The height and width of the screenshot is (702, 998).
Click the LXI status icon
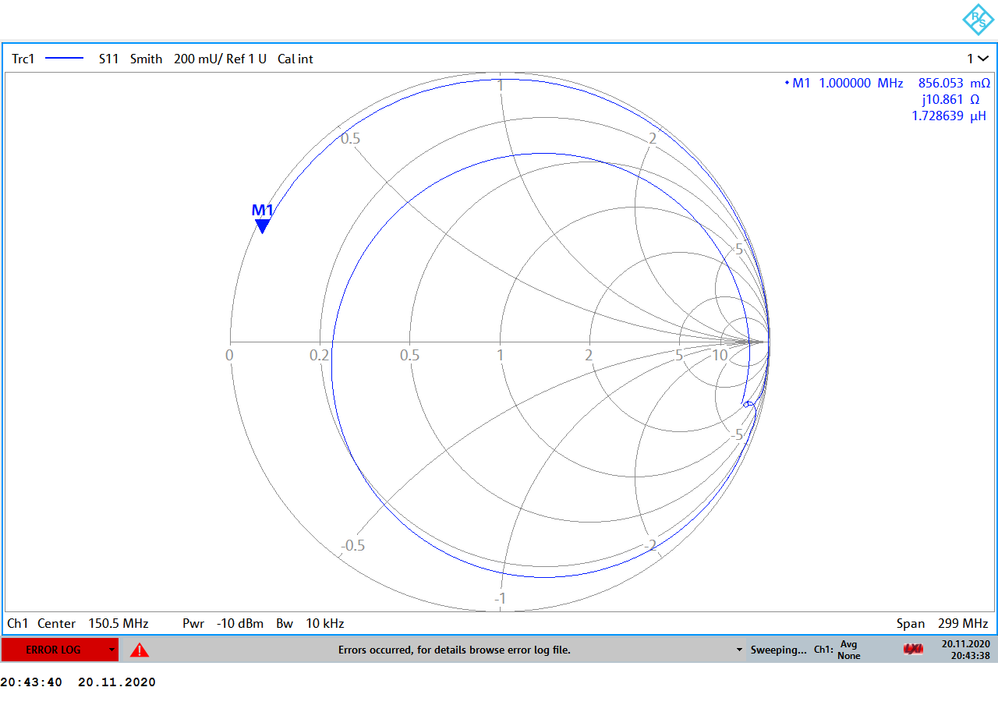click(x=913, y=649)
